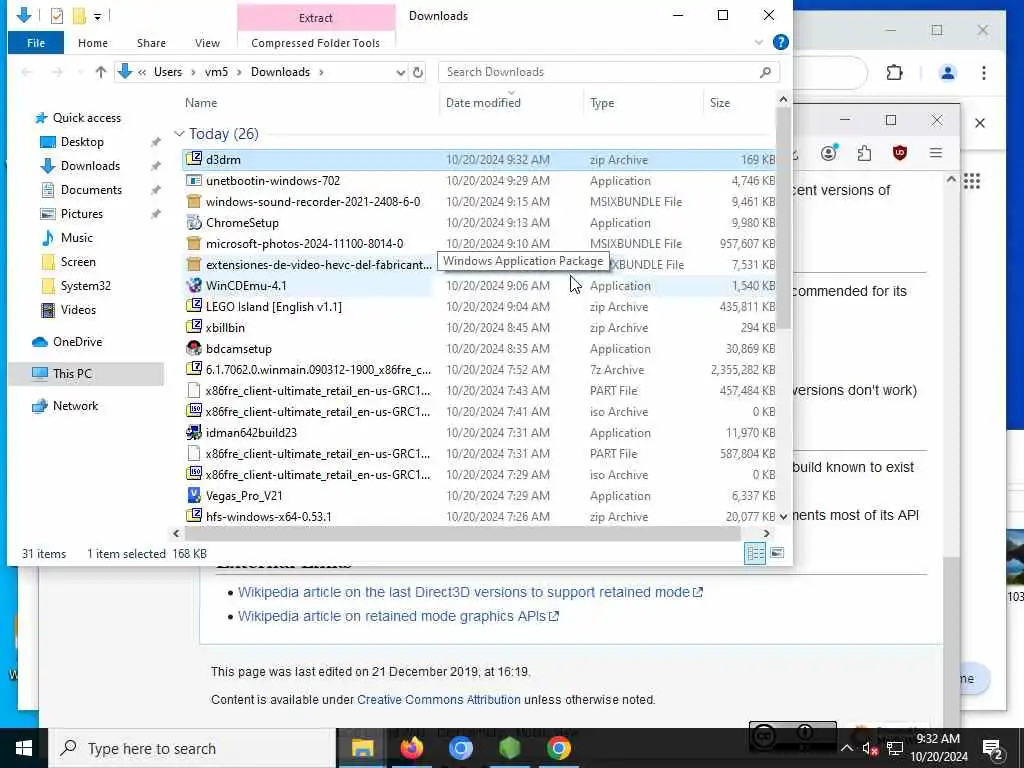The image size is (1024, 768).
Task: Open the Home ribbon tab
Action: [93, 43]
